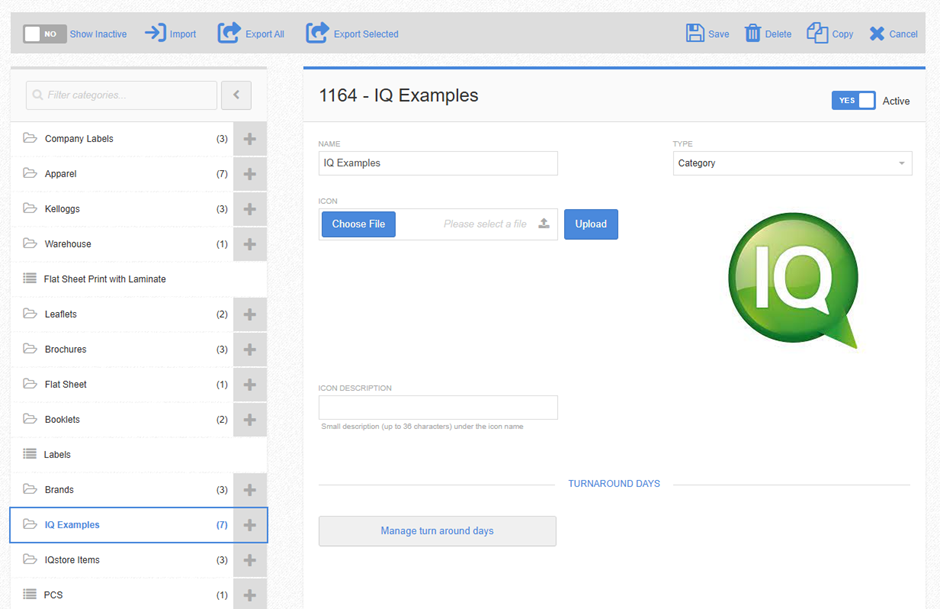Screen dimensions: 940x609
Task: Add subcategory to Flat Sheet
Action: (x=250, y=384)
